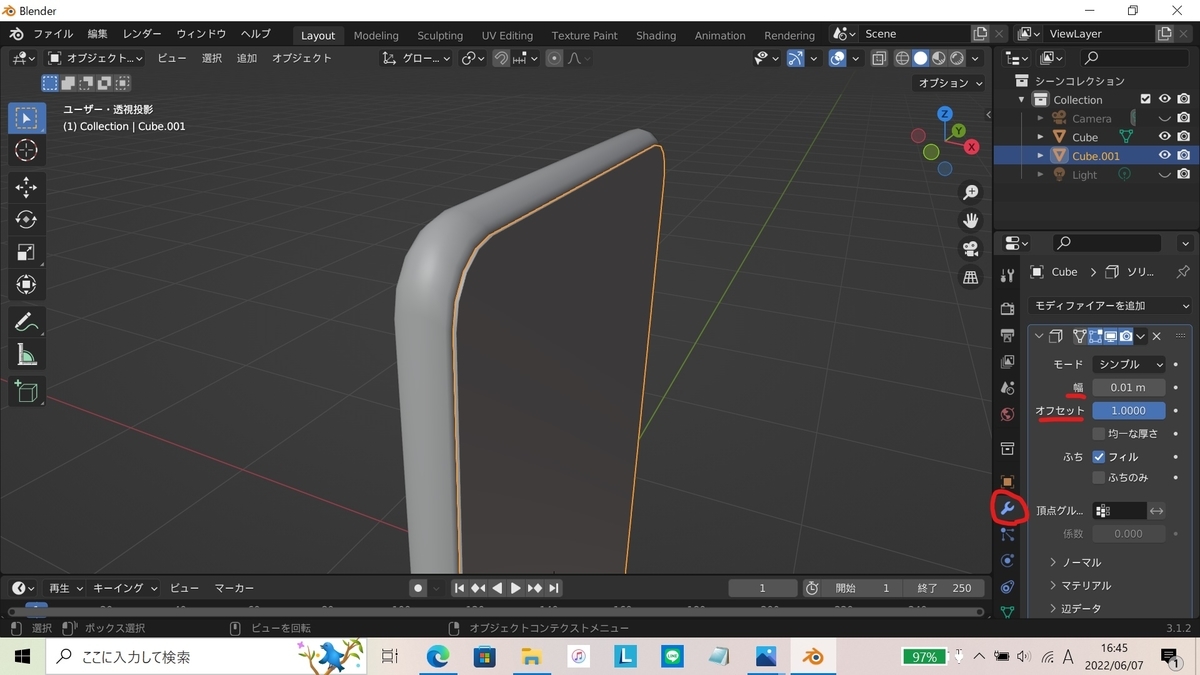The width and height of the screenshot is (1200, 675).
Task: Click the current frame field showing 1
Action: tap(762, 588)
